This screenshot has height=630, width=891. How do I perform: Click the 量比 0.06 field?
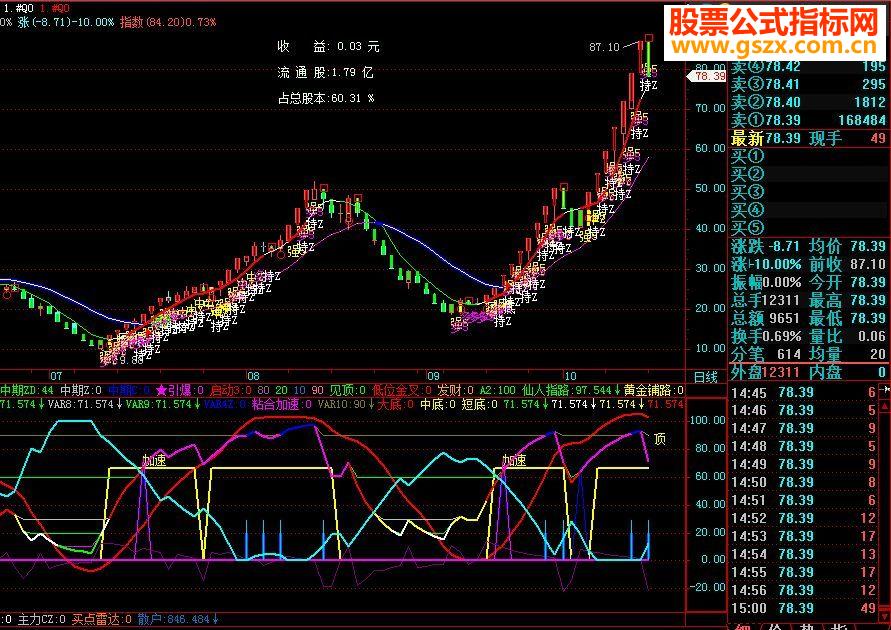pos(847,336)
